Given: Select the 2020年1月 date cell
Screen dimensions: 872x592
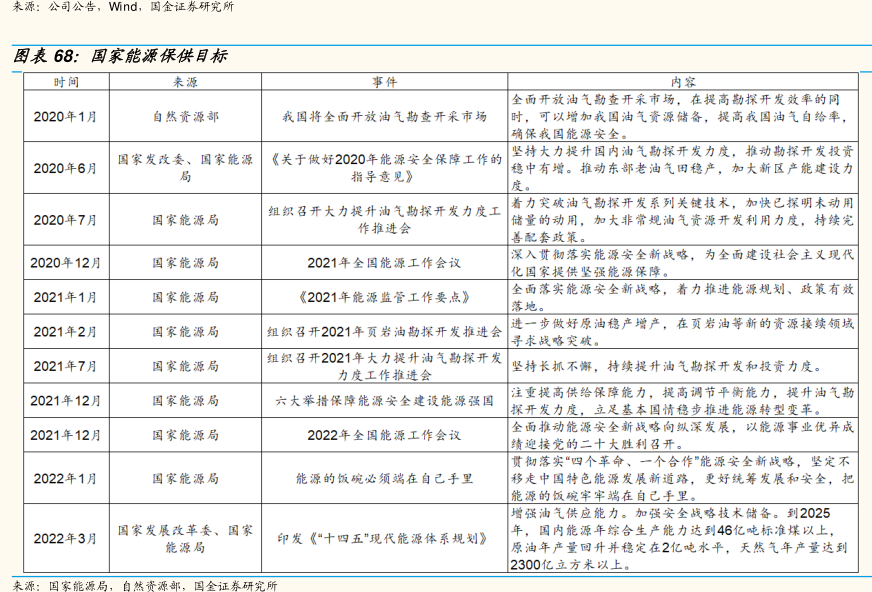Looking at the screenshot, I should click(x=66, y=116).
